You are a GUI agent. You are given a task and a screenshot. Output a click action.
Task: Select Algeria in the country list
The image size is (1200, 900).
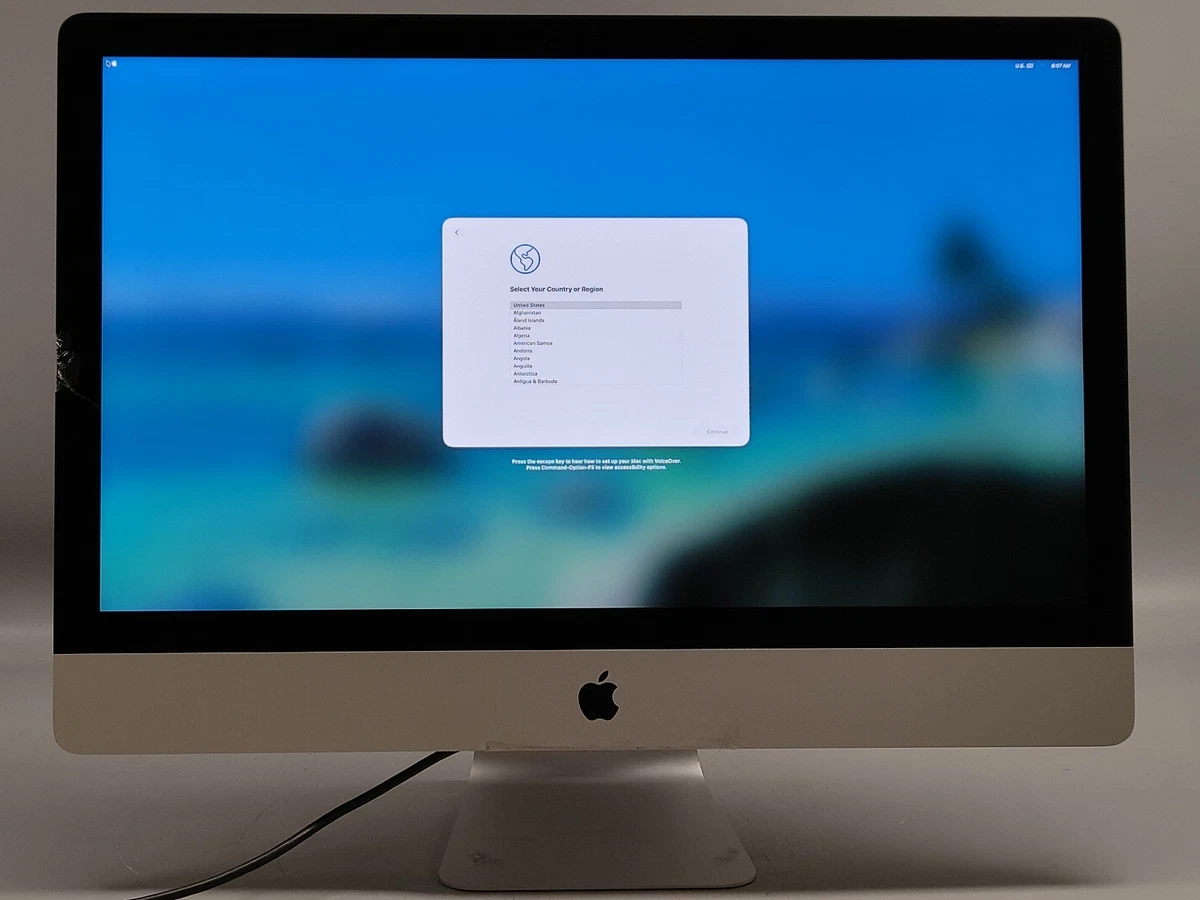coord(596,336)
